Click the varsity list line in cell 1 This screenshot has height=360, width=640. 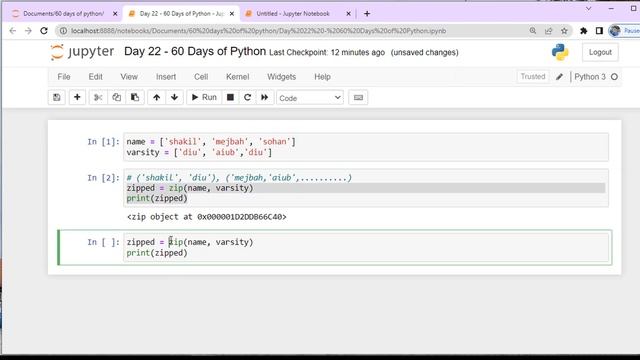(199, 152)
